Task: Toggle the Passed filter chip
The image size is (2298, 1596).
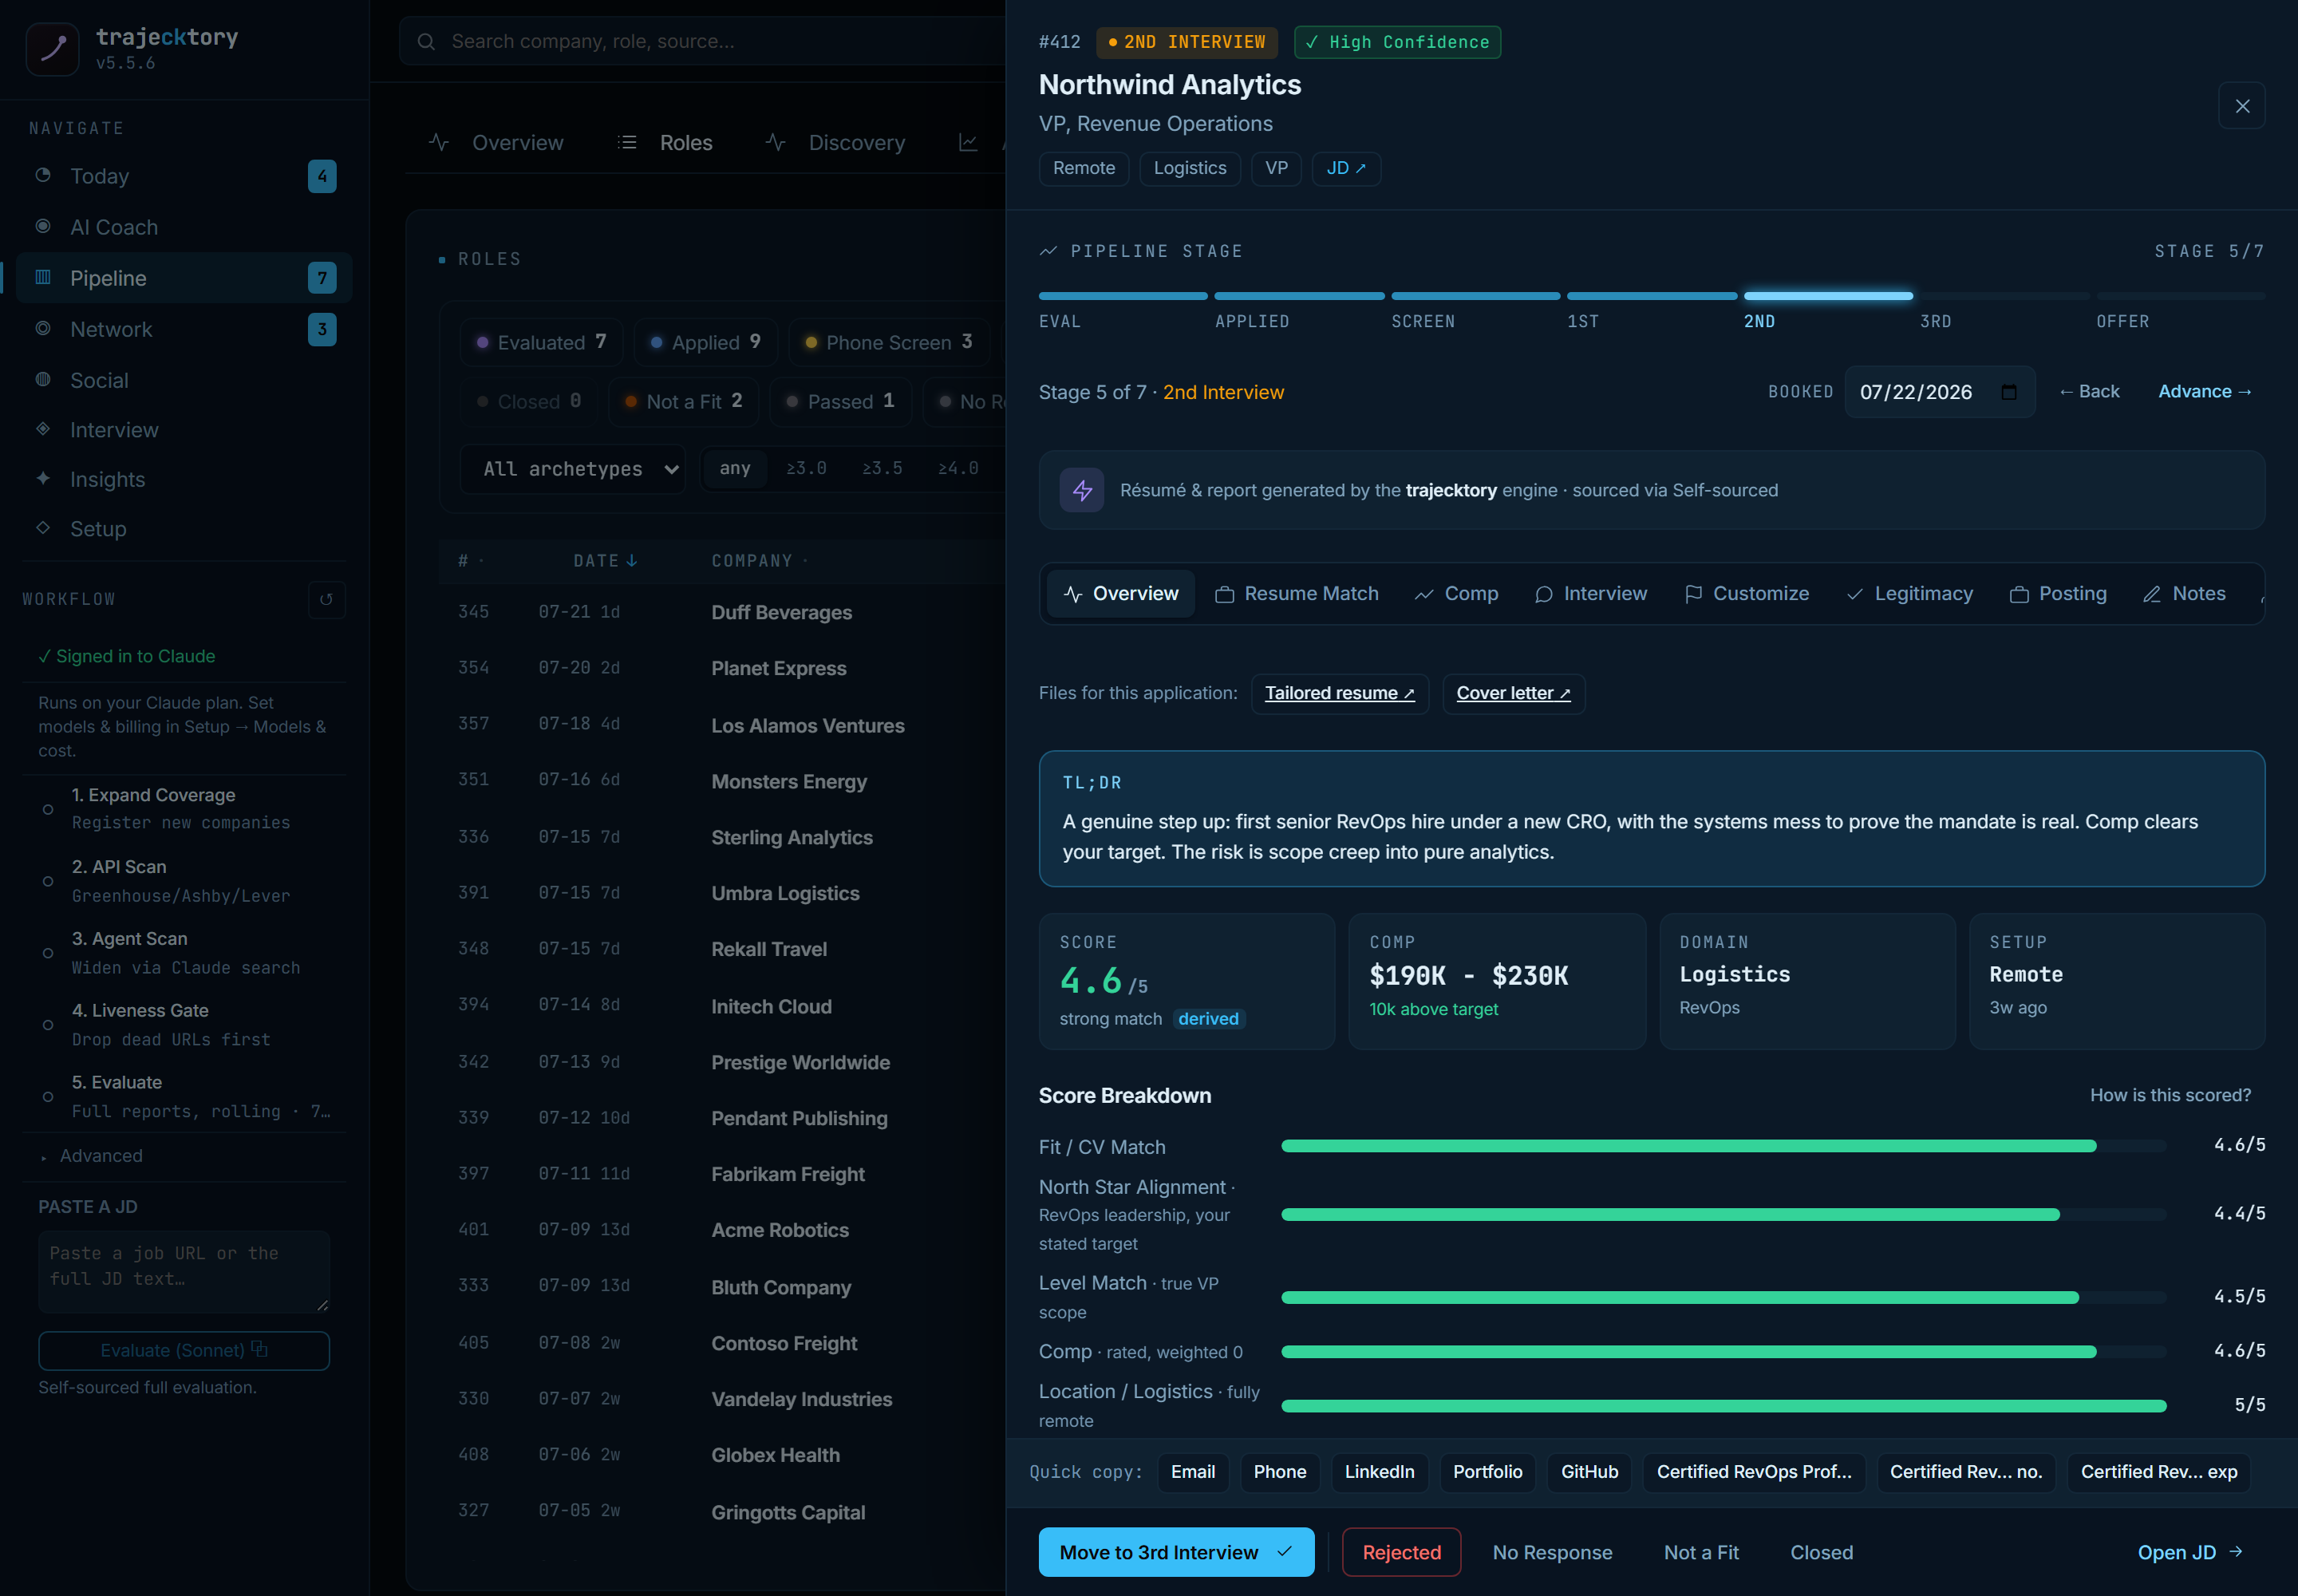Action: click(x=840, y=401)
